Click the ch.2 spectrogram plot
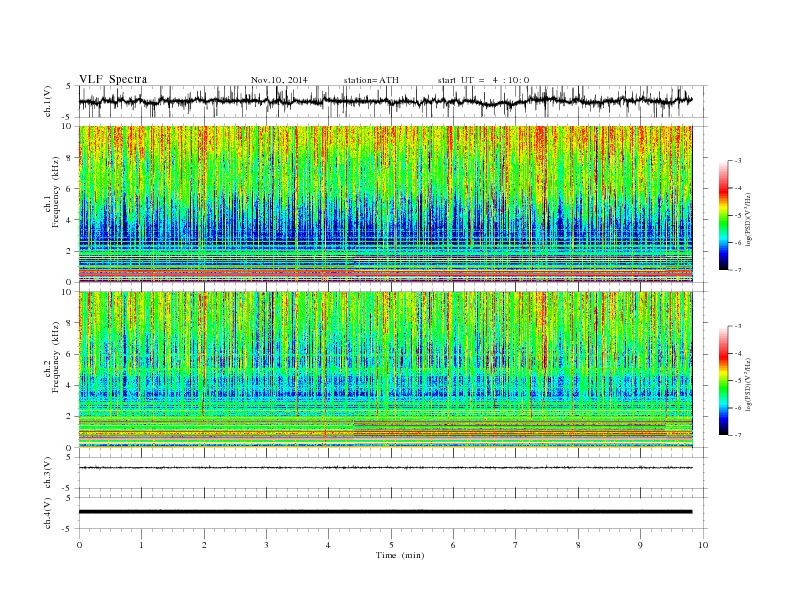792x612 pixels. coord(386,370)
